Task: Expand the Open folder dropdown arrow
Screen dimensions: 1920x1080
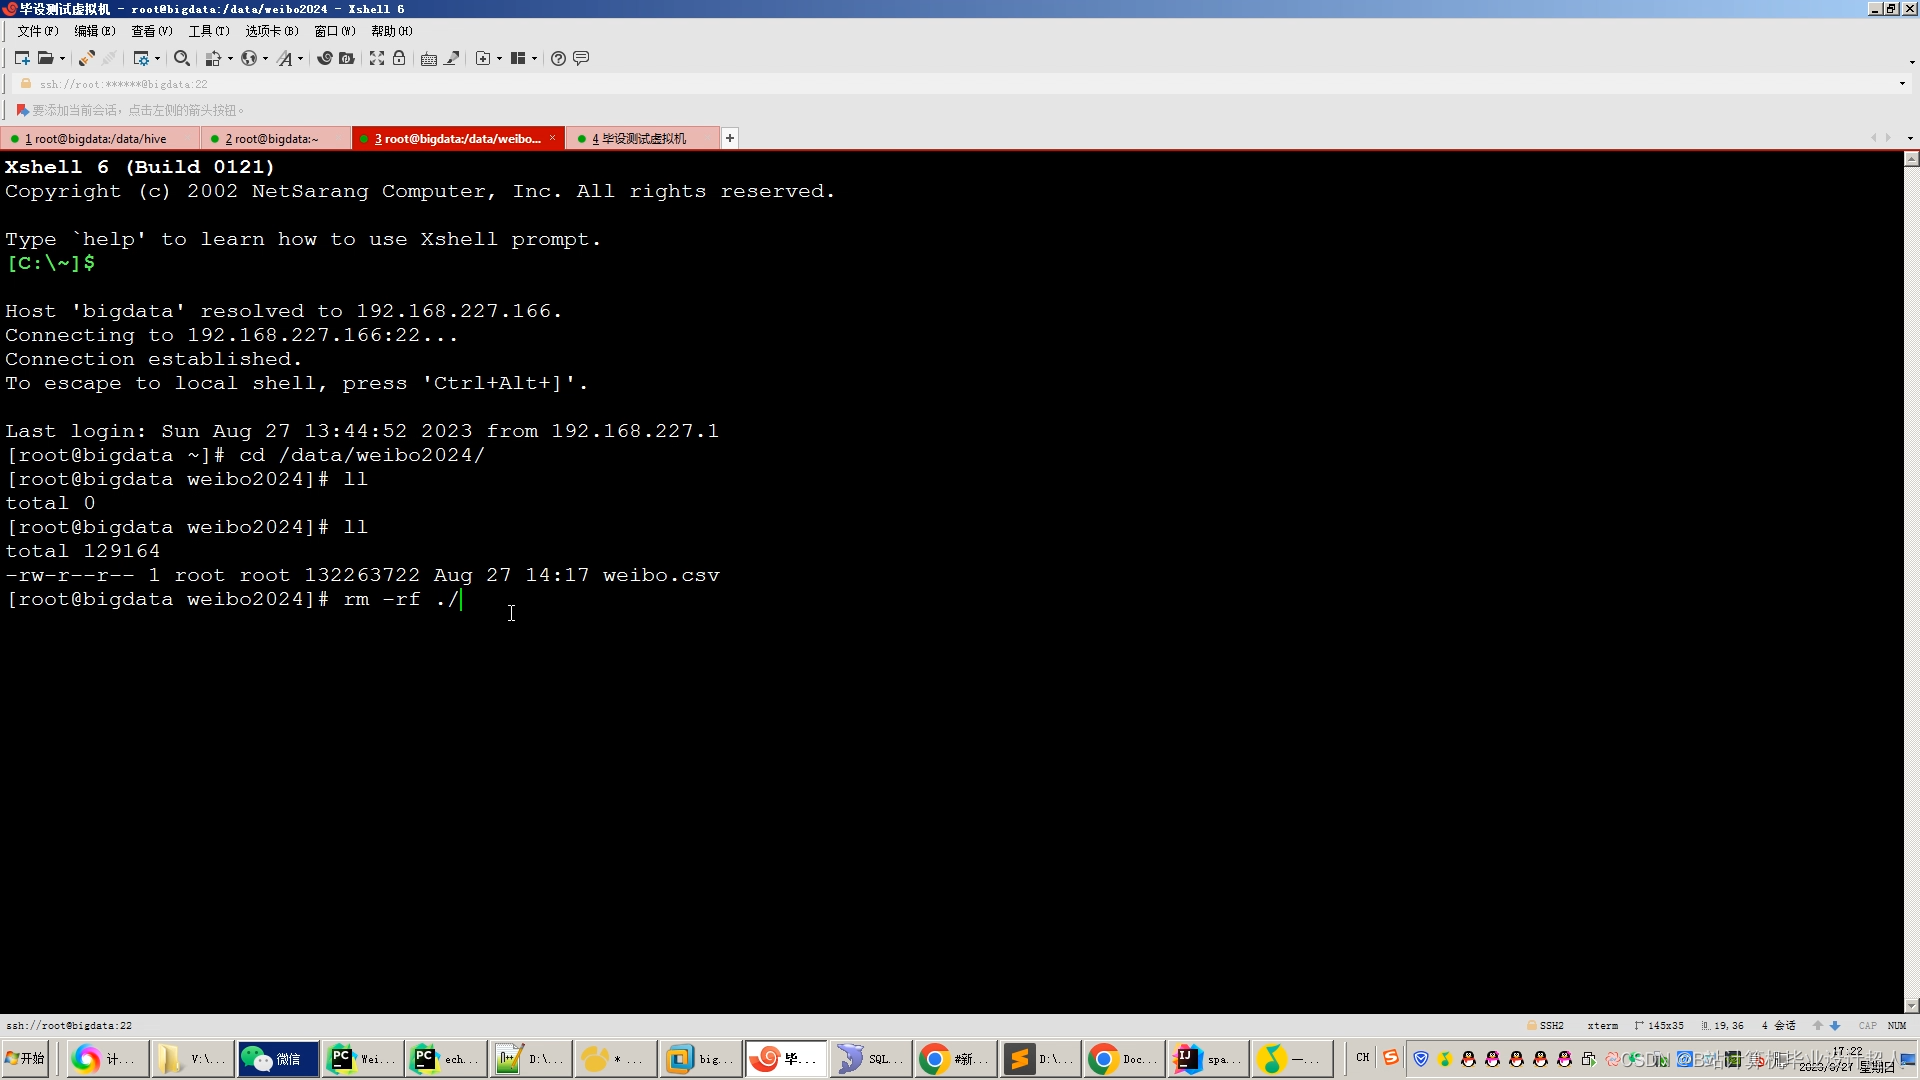Action: click(62, 58)
